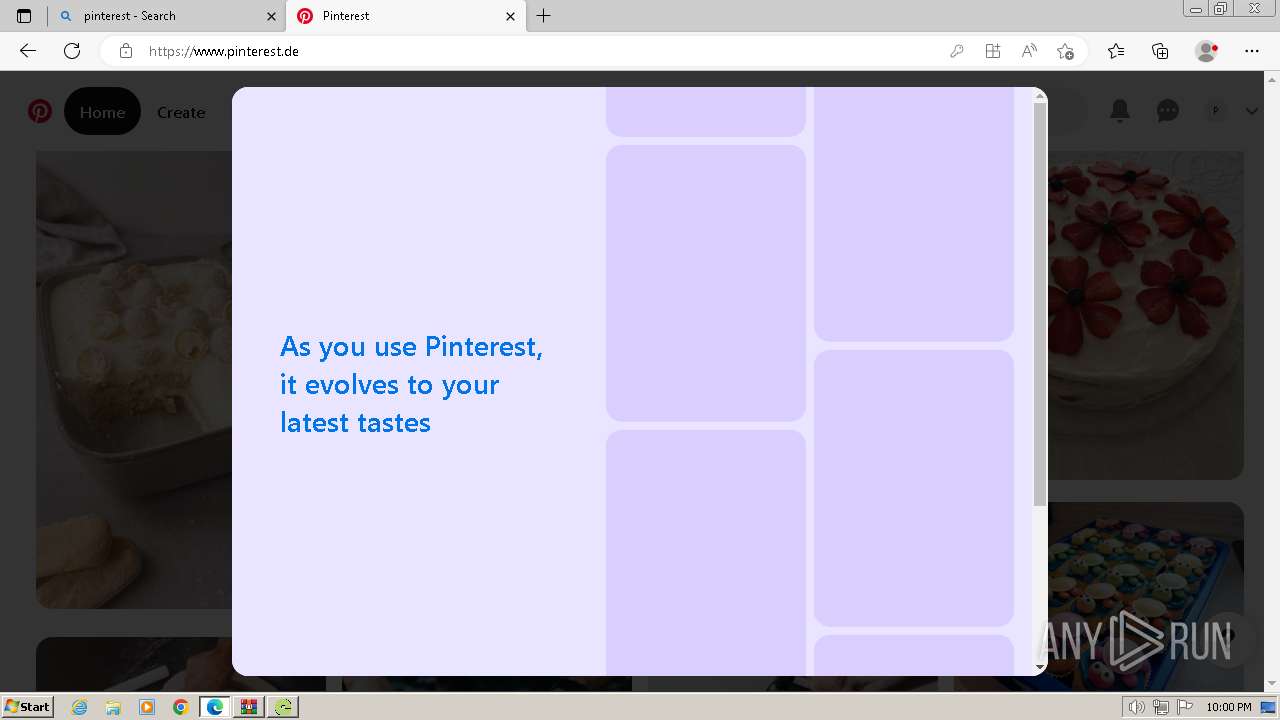Open the Create menu in Pinterest
The width and height of the screenshot is (1280, 720).
(x=181, y=112)
